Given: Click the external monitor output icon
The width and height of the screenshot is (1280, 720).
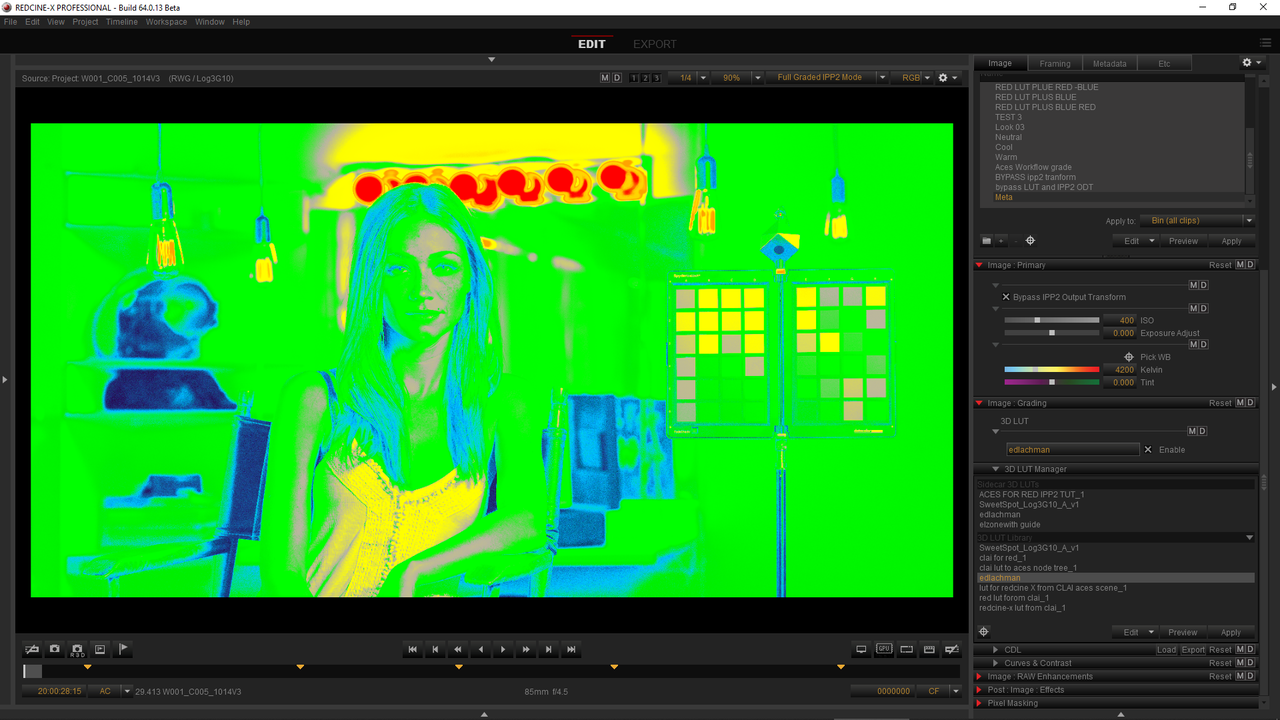Looking at the screenshot, I should [x=861, y=649].
